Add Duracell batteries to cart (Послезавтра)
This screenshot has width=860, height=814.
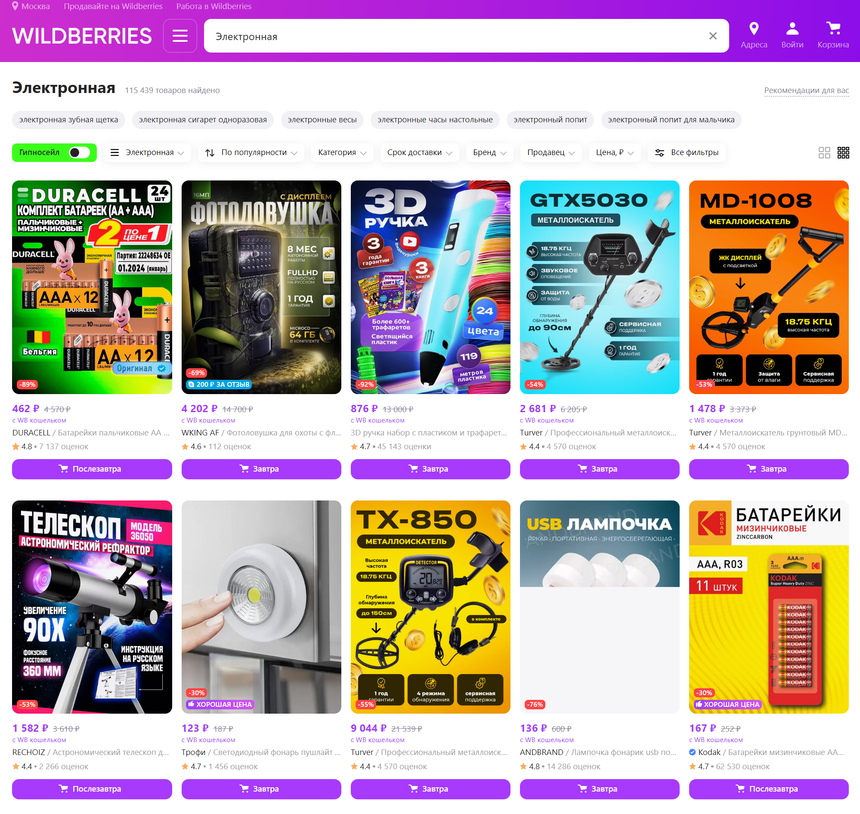[92, 469]
